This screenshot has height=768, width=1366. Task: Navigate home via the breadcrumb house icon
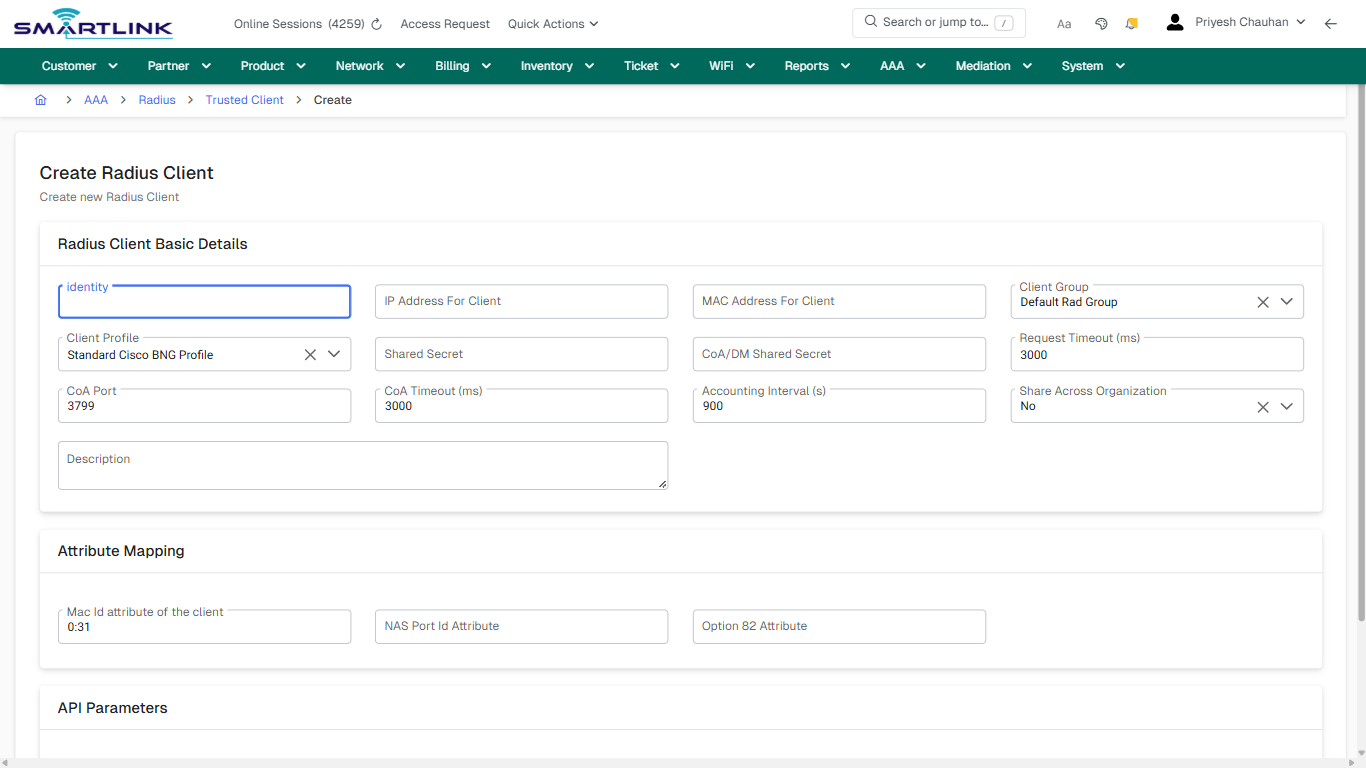[41, 100]
